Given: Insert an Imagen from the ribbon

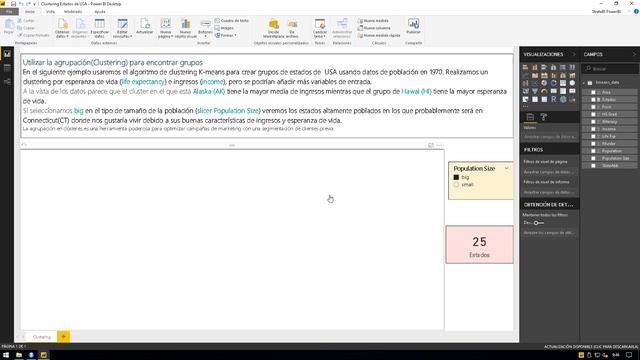Looking at the screenshot, I should click(224, 28).
